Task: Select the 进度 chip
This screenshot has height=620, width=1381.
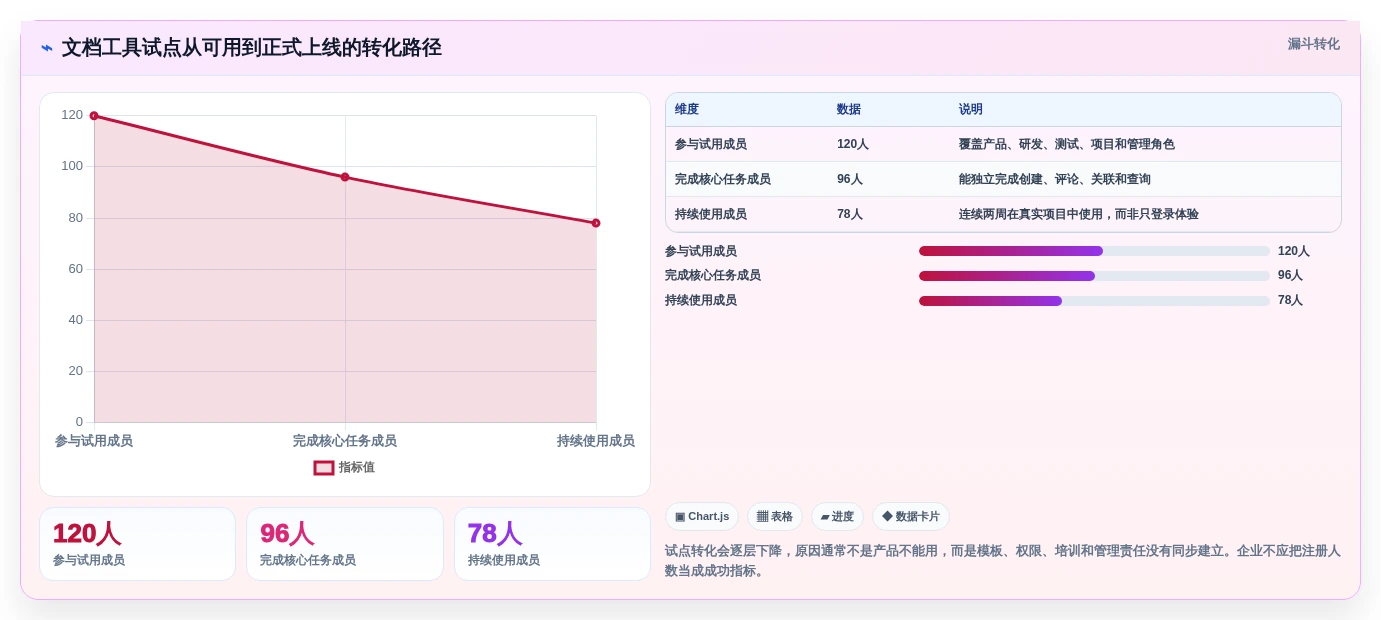Action: coord(837,517)
